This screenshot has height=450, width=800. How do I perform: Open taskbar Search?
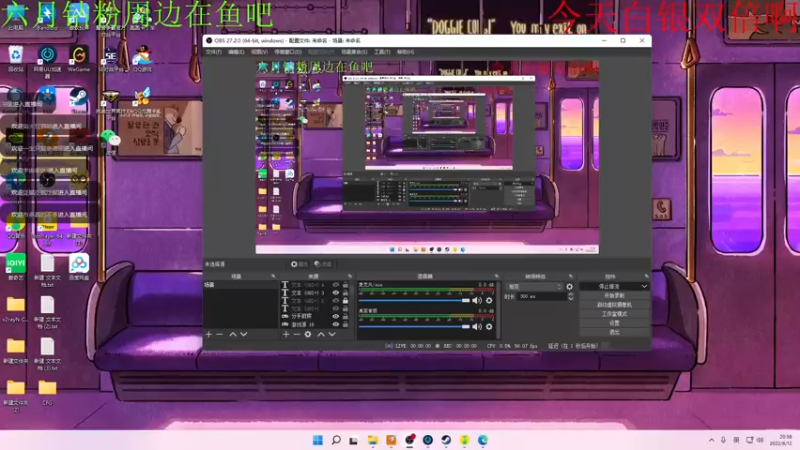click(x=336, y=440)
